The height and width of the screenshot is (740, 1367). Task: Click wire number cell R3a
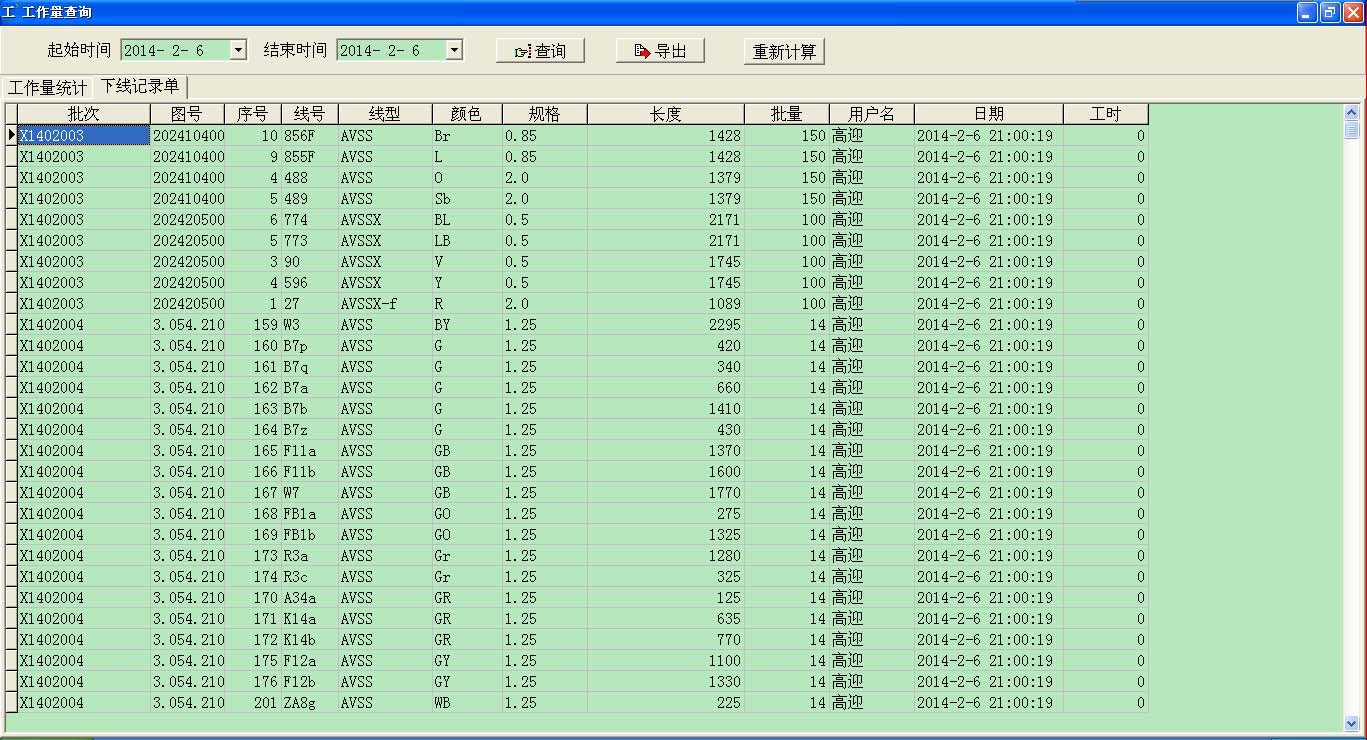[x=310, y=555]
